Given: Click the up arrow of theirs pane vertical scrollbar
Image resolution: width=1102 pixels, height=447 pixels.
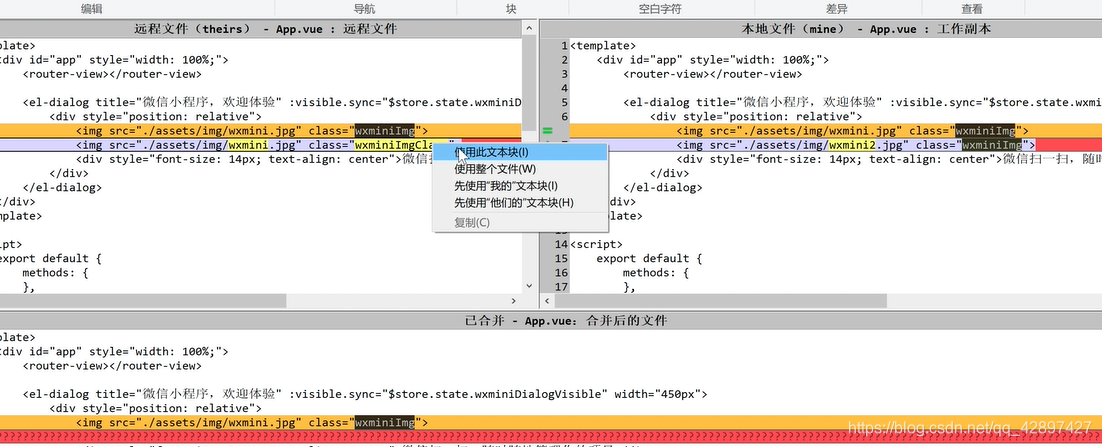Looking at the screenshot, I should (529, 29).
